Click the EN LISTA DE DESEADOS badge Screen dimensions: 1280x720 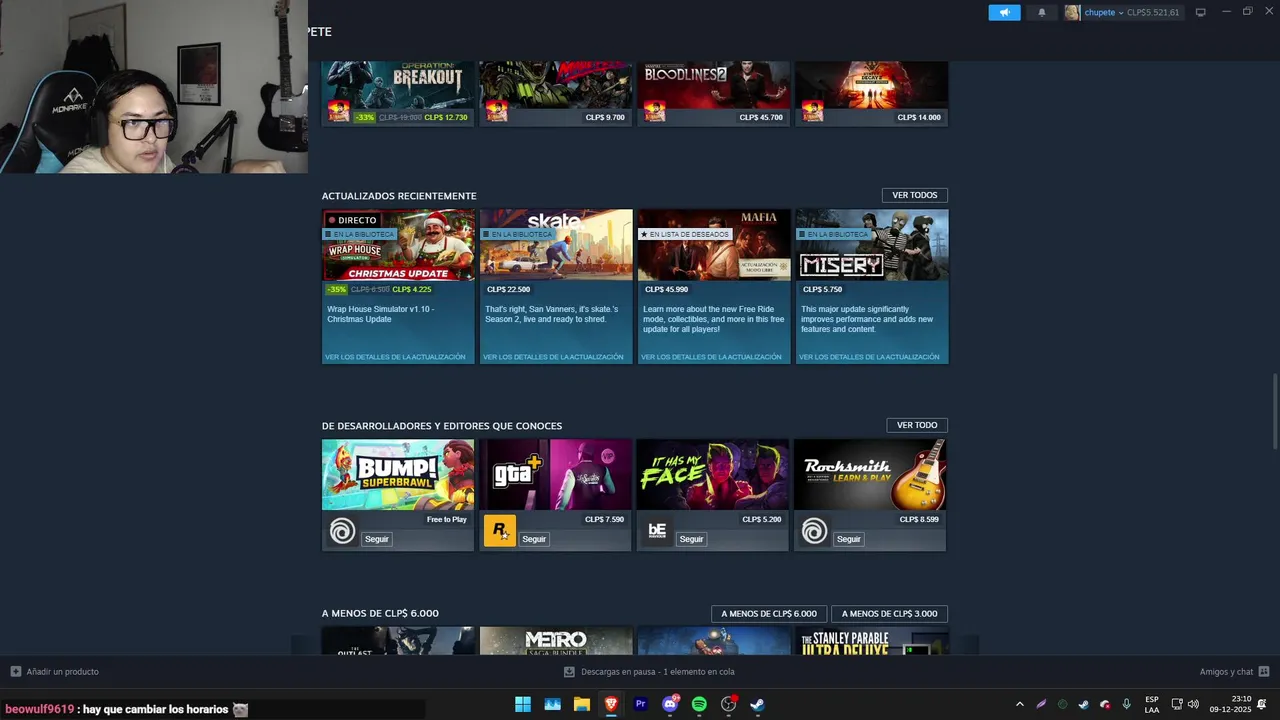(x=685, y=234)
